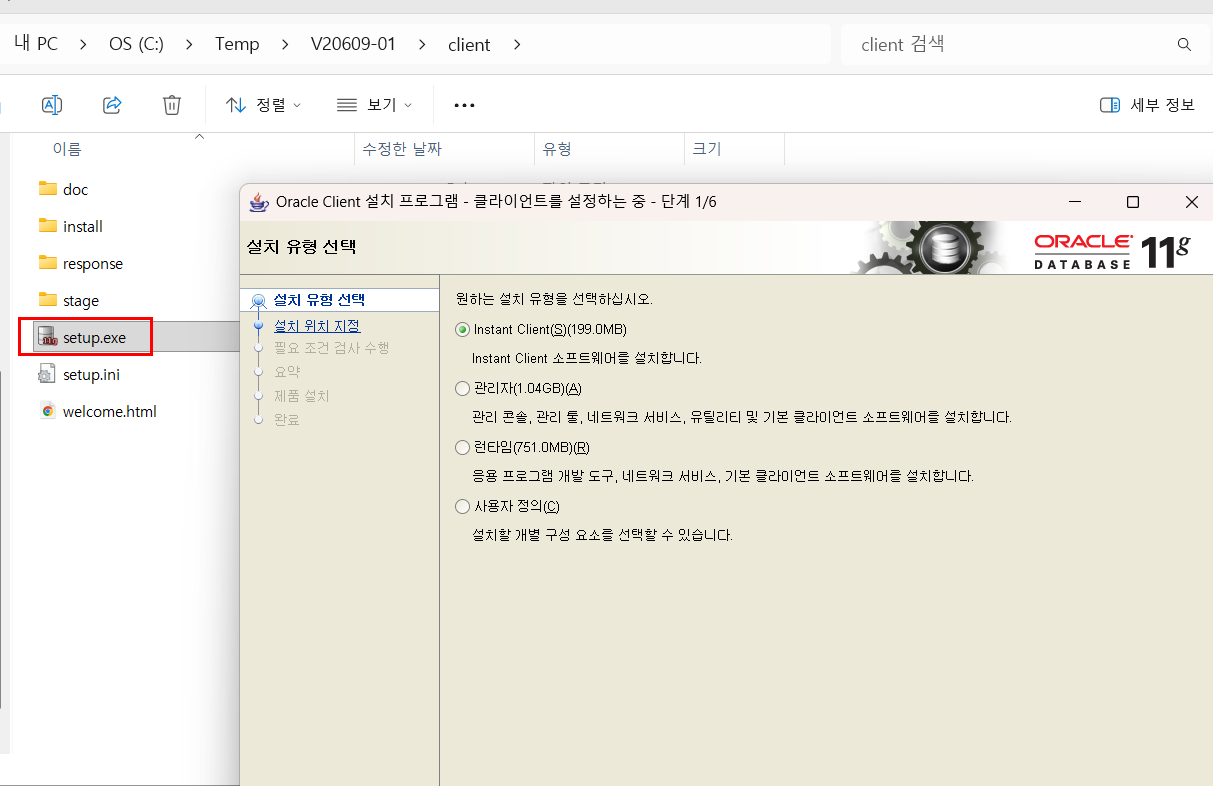The height and width of the screenshot is (786, 1213).
Task: Select the setup.exe file name
Action: pyautogui.click(x=94, y=338)
